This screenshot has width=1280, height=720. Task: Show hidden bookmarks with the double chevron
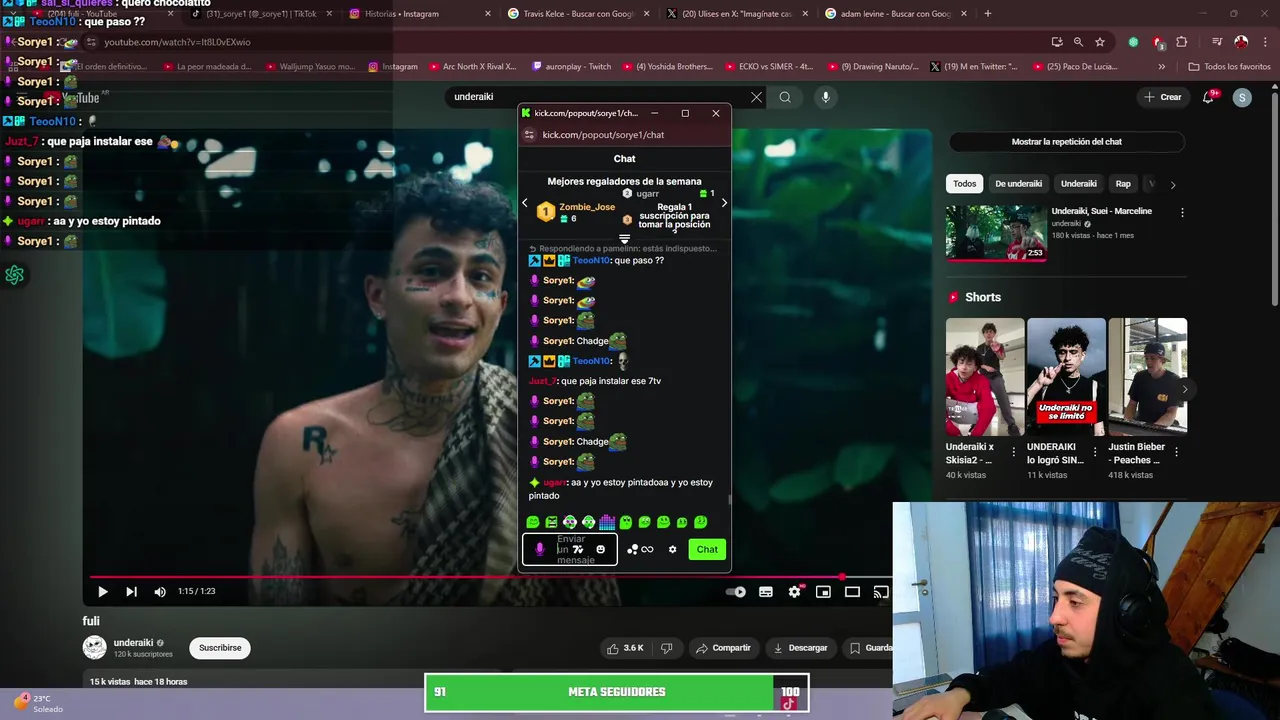(1161, 67)
